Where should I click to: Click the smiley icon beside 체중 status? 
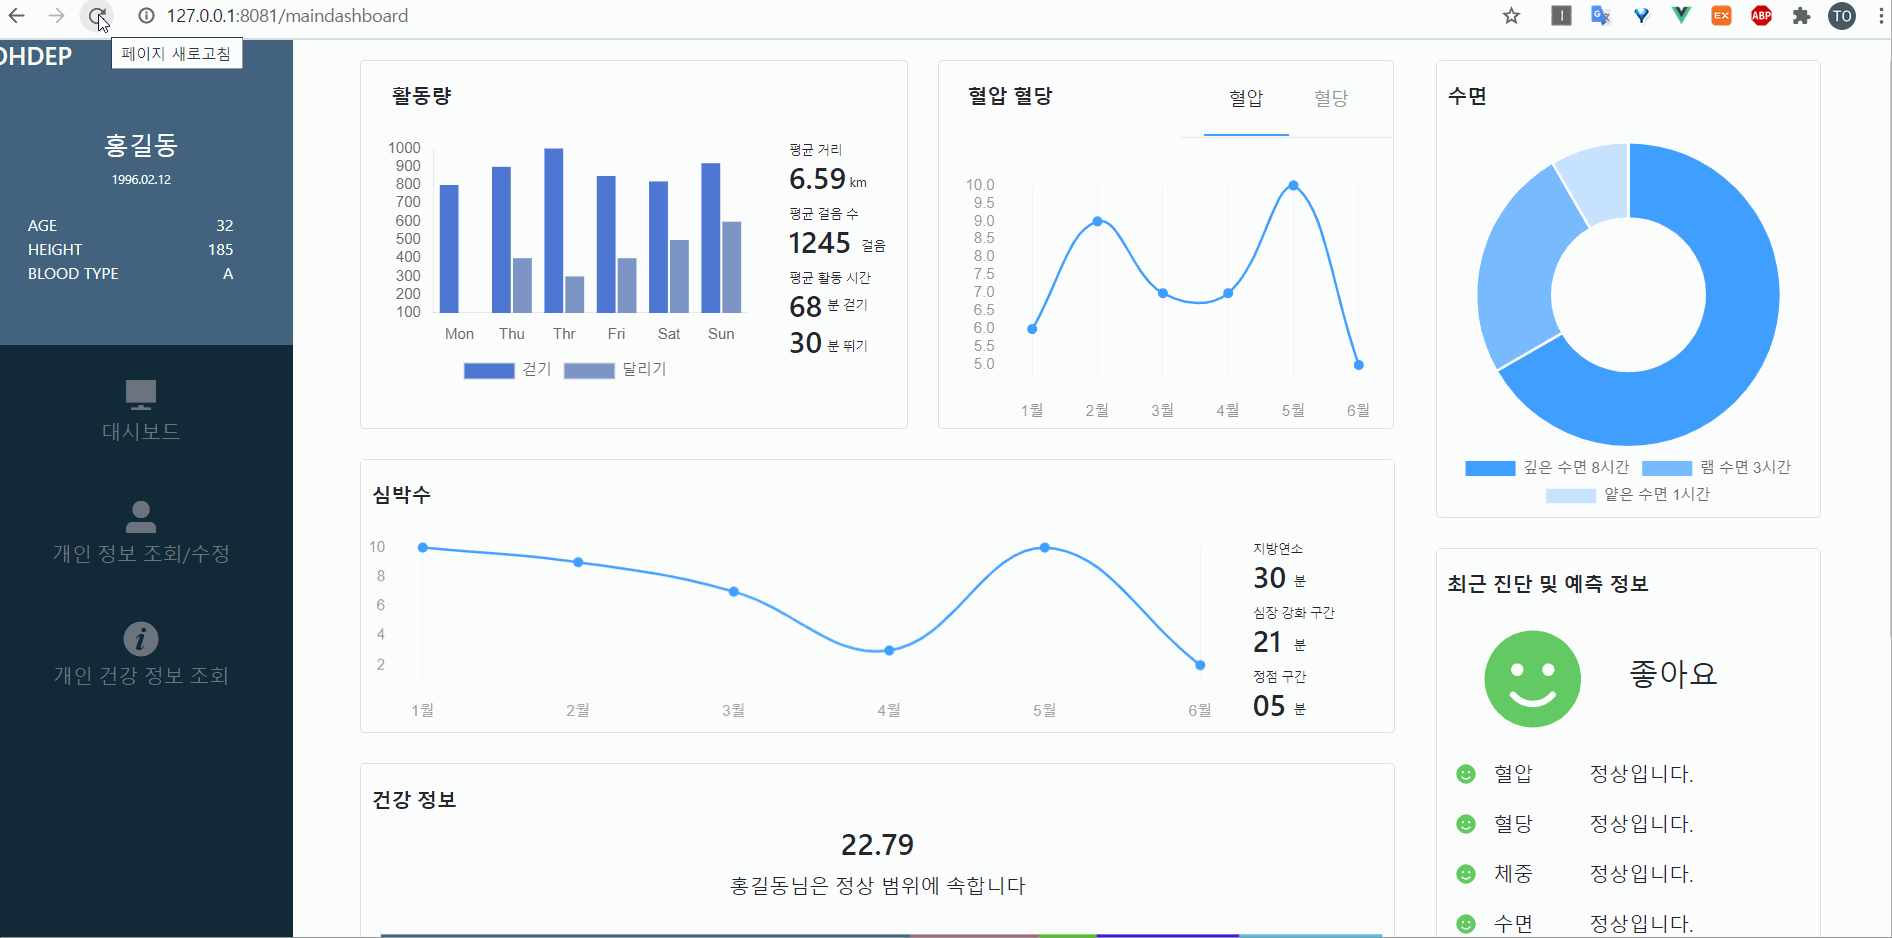[x=1466, y=874]
